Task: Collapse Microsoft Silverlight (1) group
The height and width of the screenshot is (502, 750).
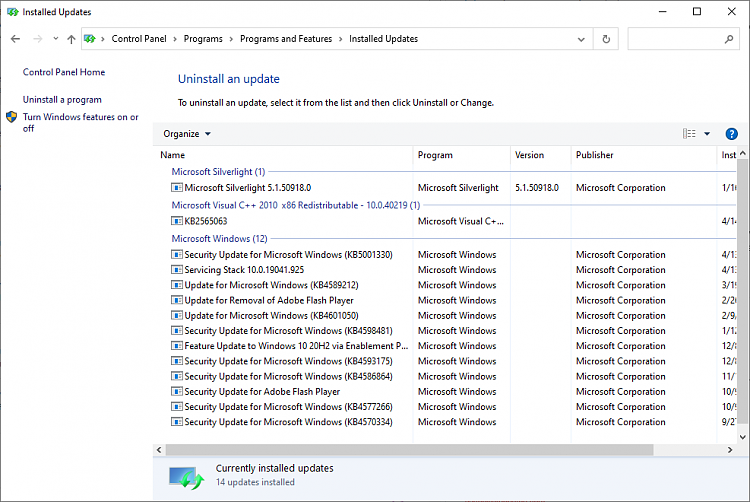Action: tap(218, 172)
